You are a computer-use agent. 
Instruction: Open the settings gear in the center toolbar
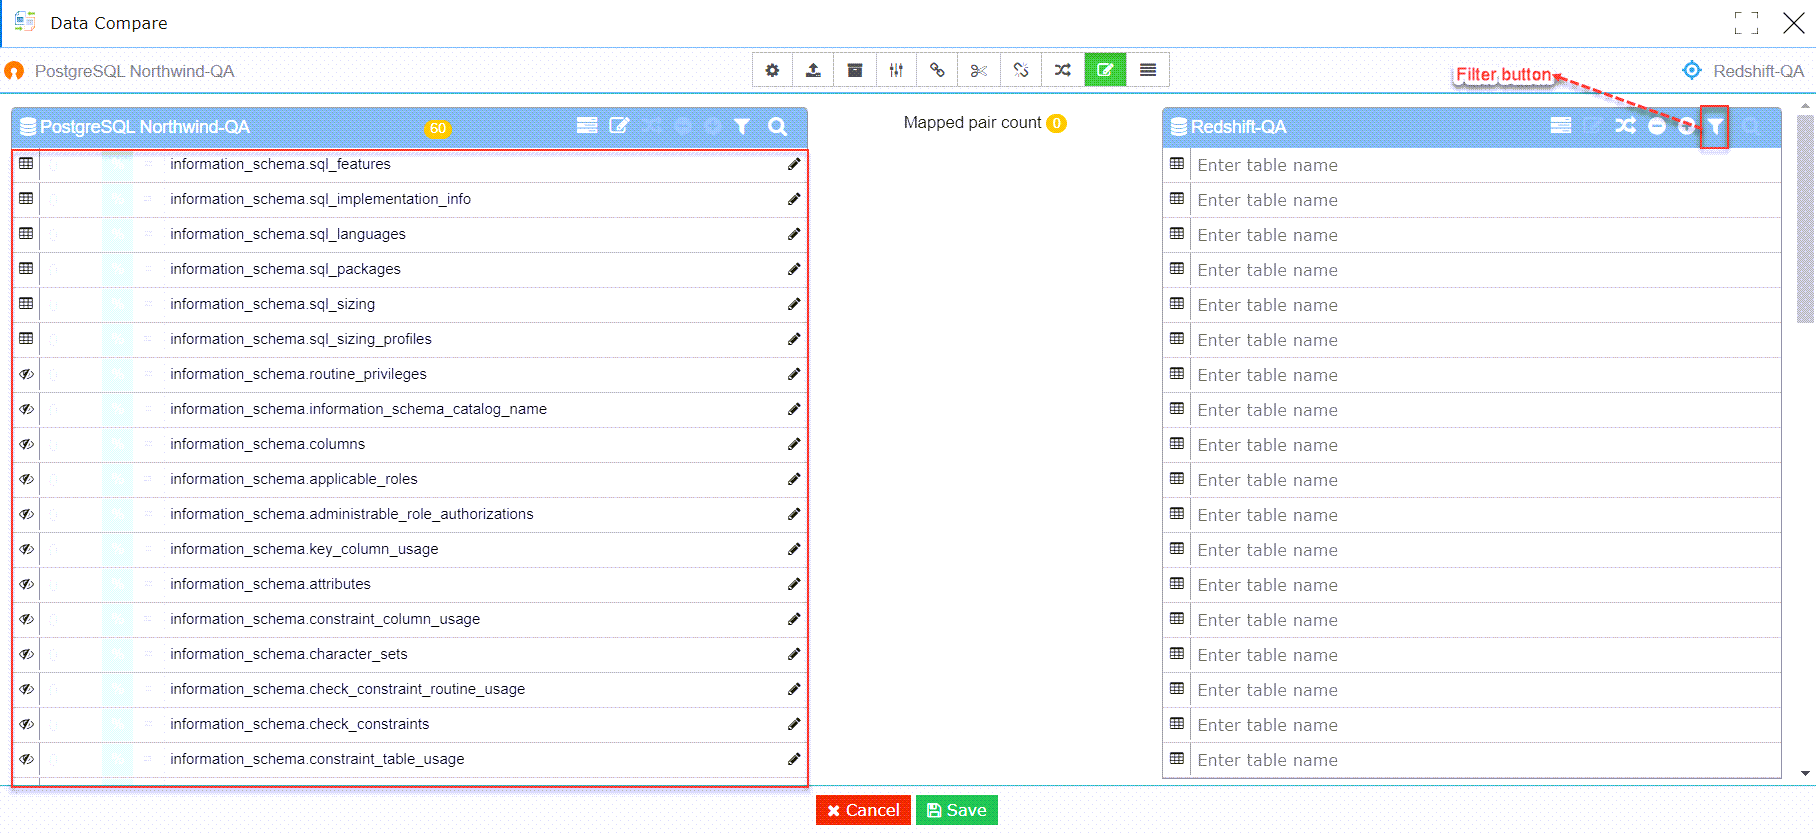(772, 70)
